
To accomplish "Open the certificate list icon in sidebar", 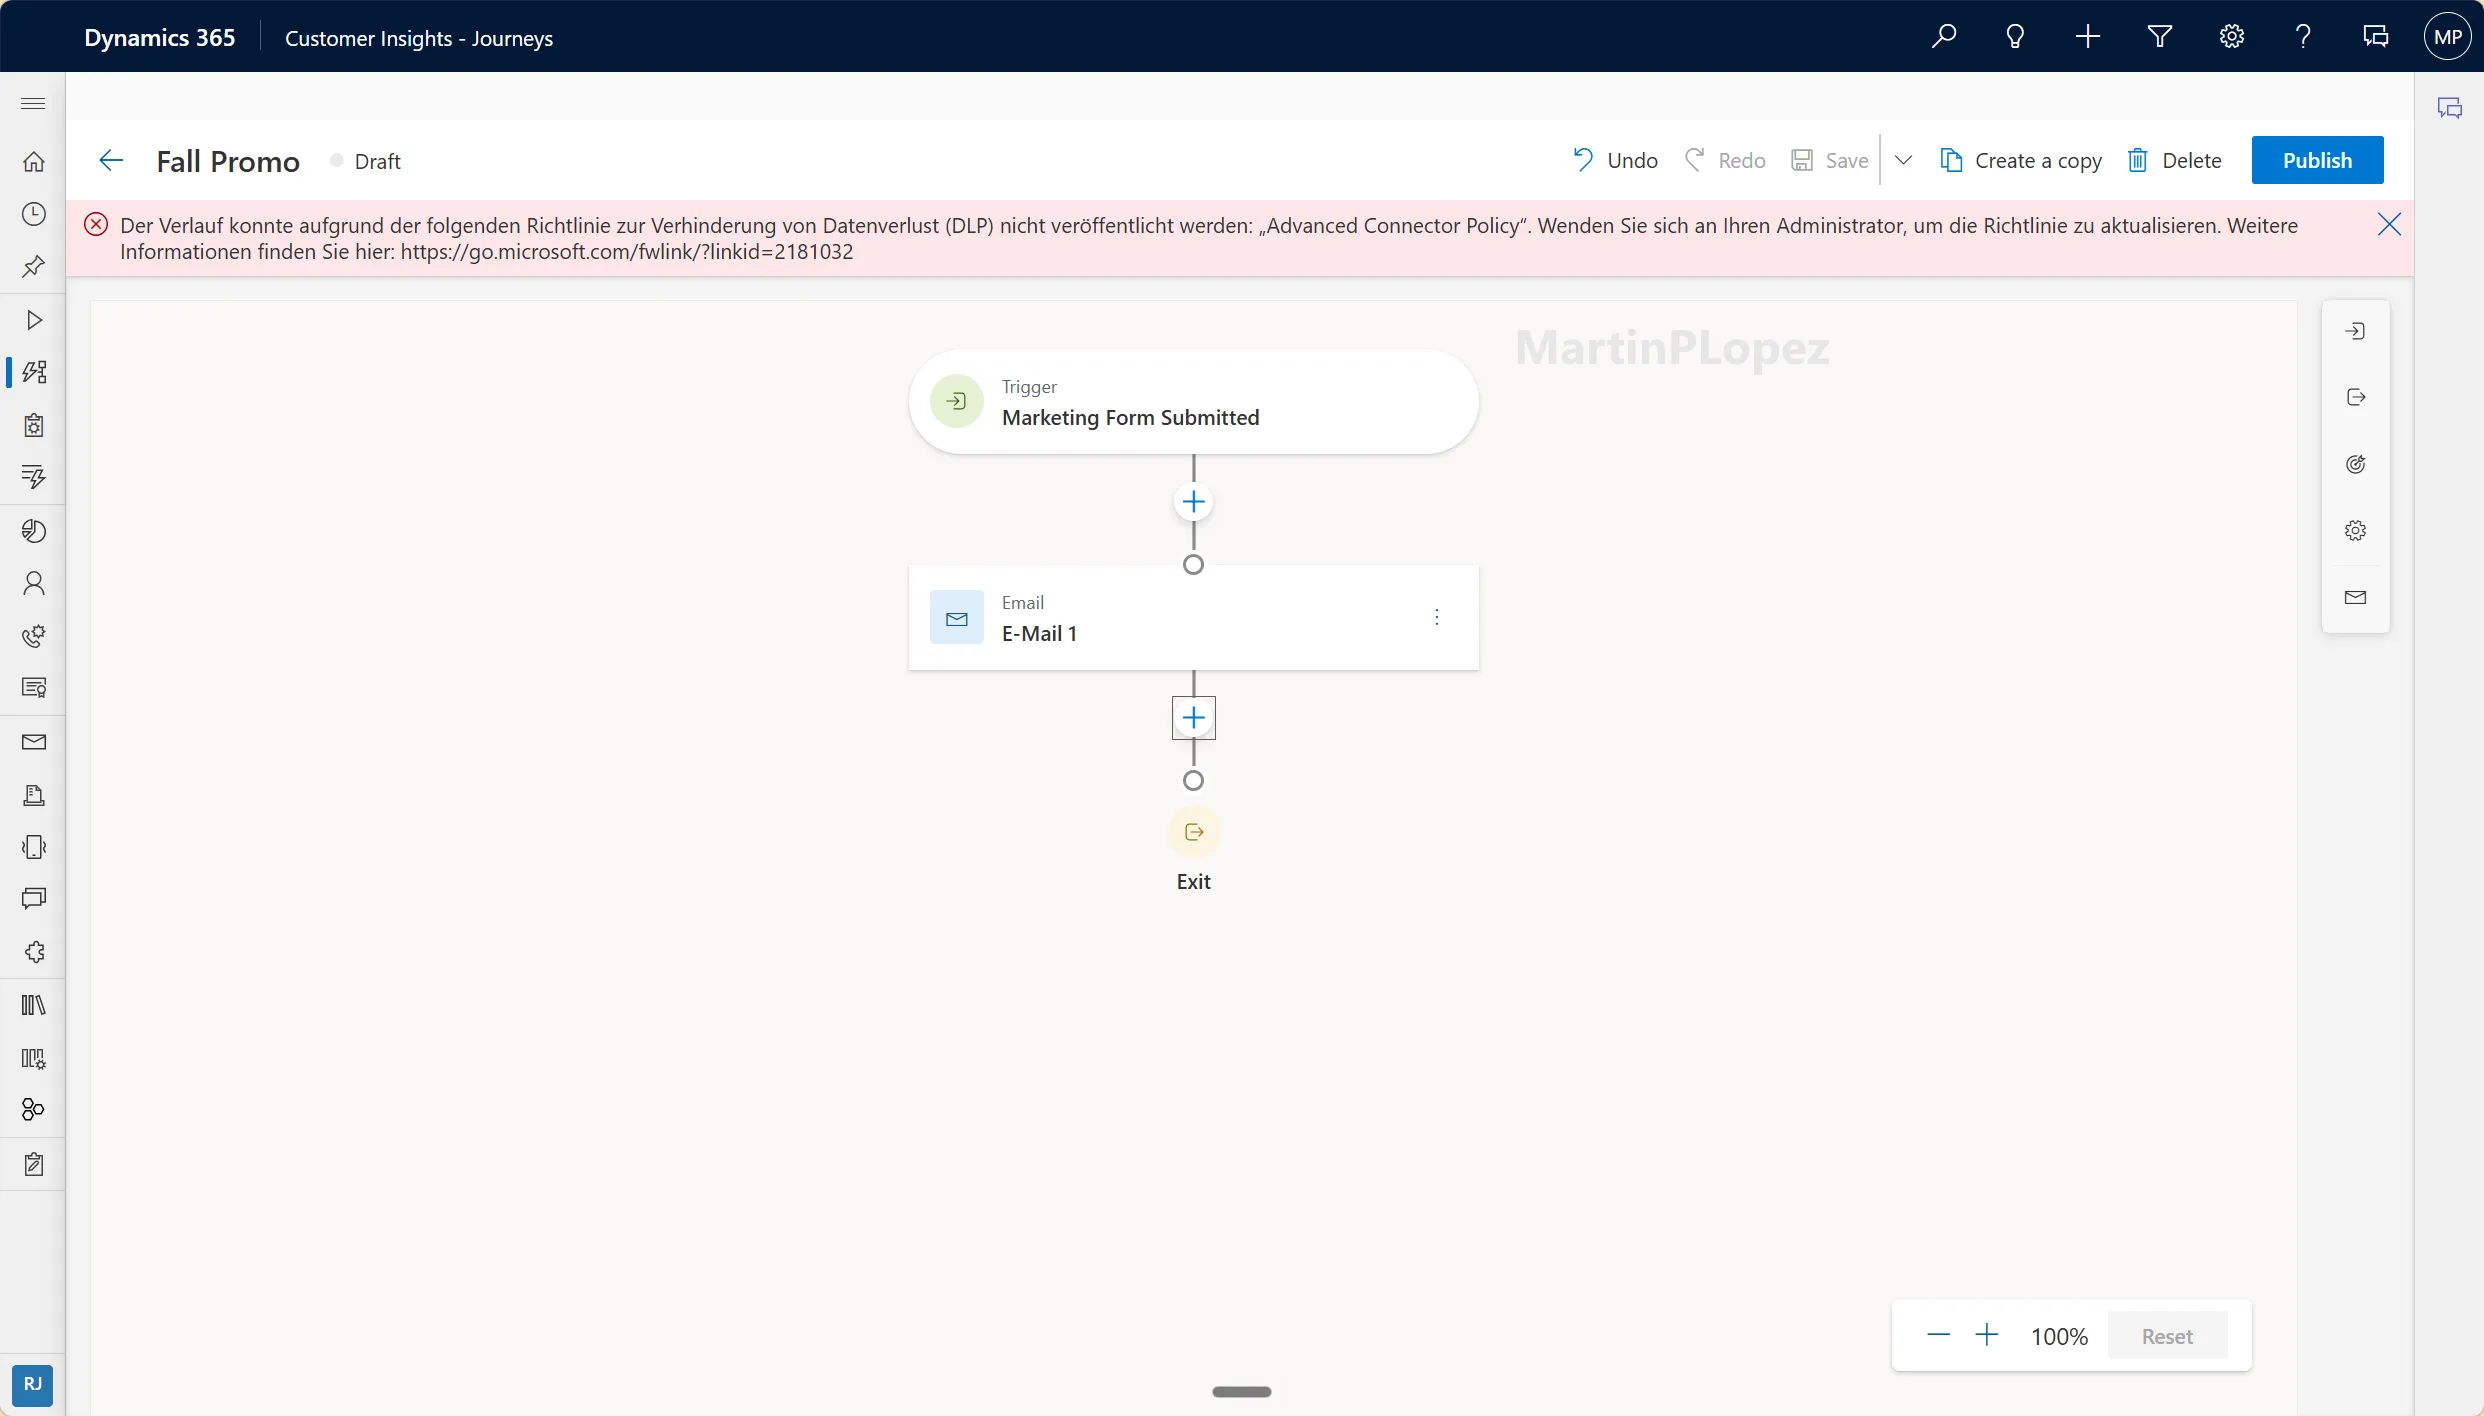I will tap(33, 688).
